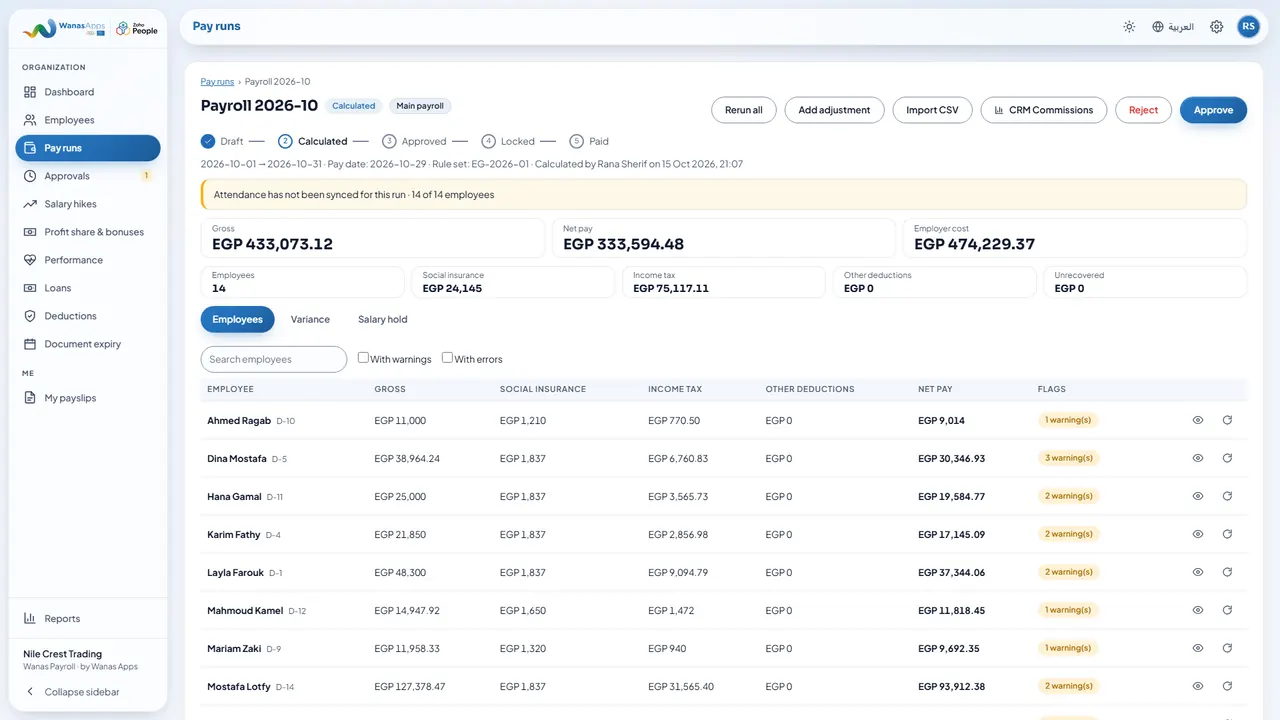This screenshot has height=720, width=1280.
Task: Recalculate Ahmed Ragab's row with refresh icon
Action: tap(1227, 420)
